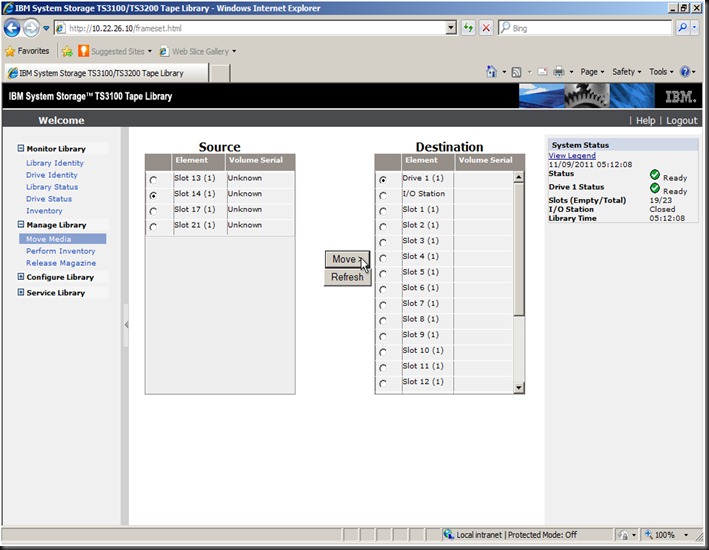The image size is (709, 550).
Task: Click destination list scroll up arrow
Action: (x=519, y=177)
